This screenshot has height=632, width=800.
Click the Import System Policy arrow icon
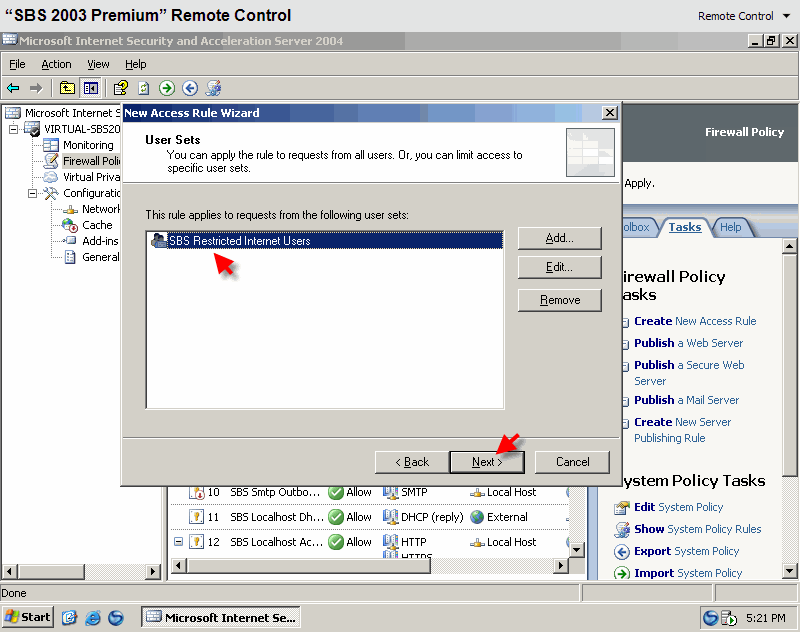click(621, 573)
